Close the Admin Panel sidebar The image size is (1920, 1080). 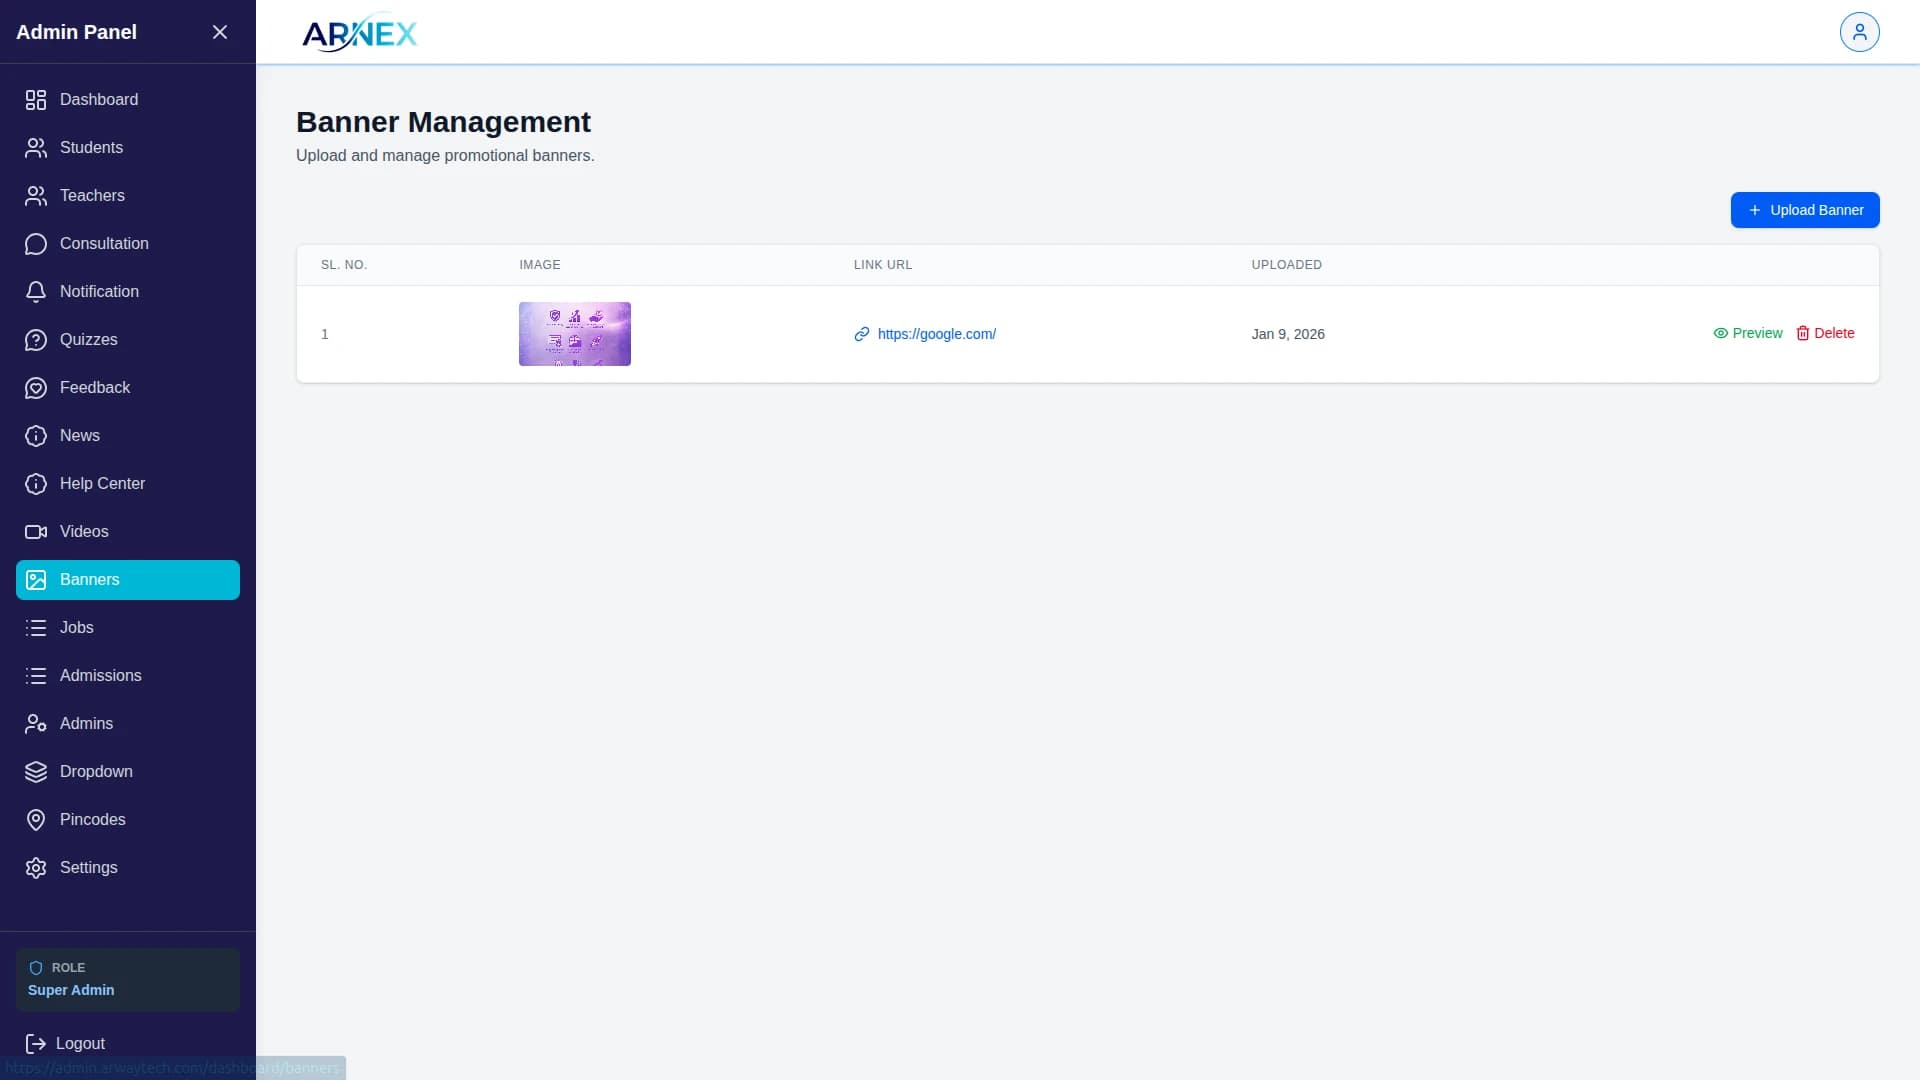[220, 32]
